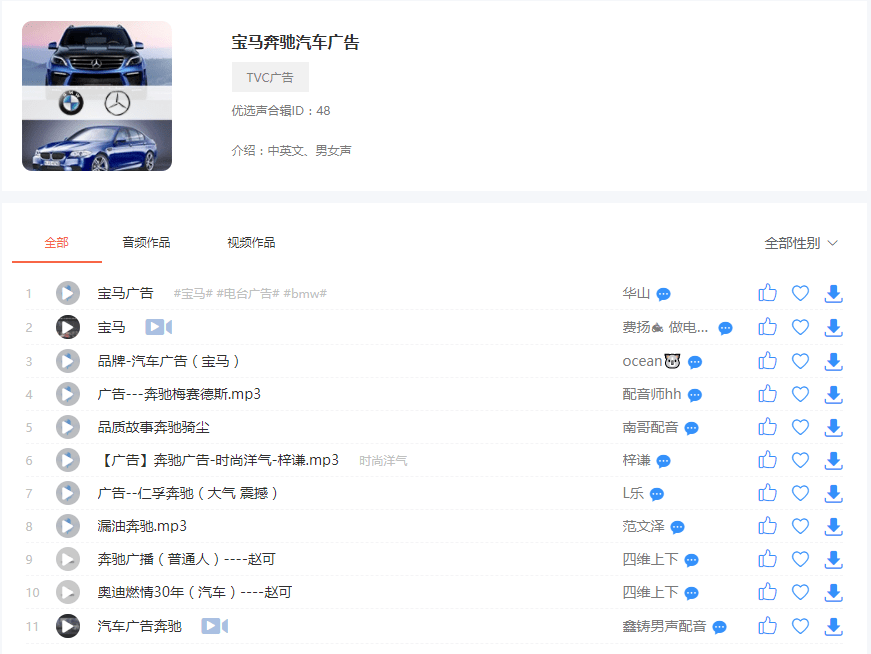
Task: Play the 宝马广告 audio track
Action: [68, 293]
